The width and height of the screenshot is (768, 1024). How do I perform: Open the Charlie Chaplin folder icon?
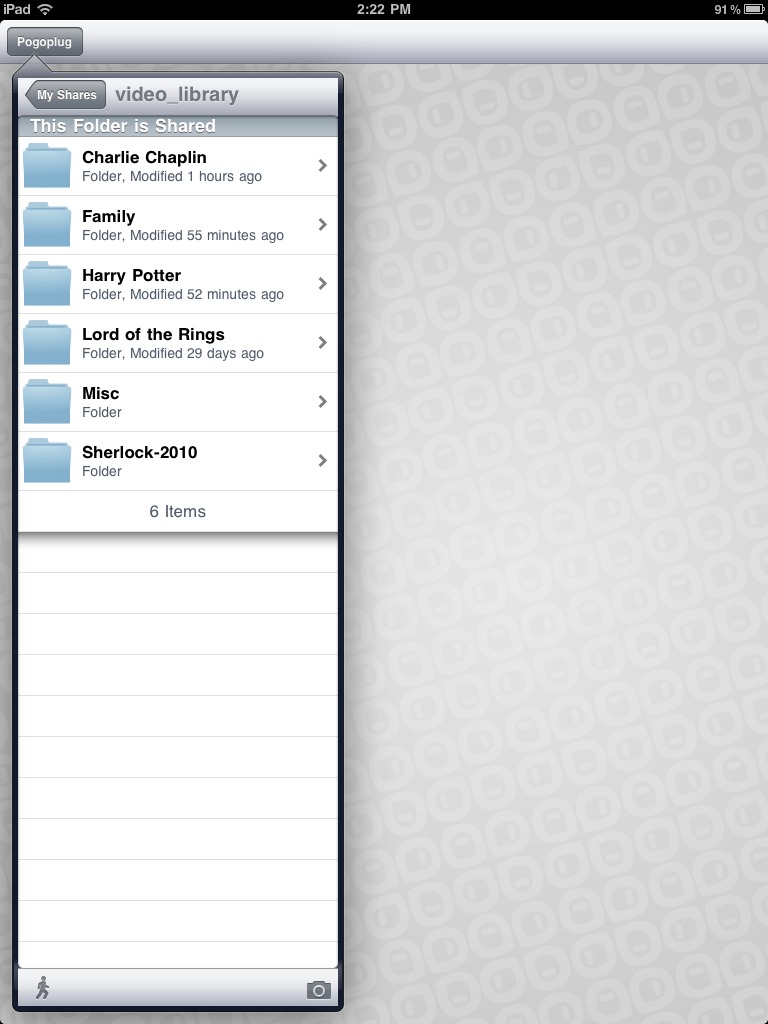pyautogui.click(x=47, y=165)
